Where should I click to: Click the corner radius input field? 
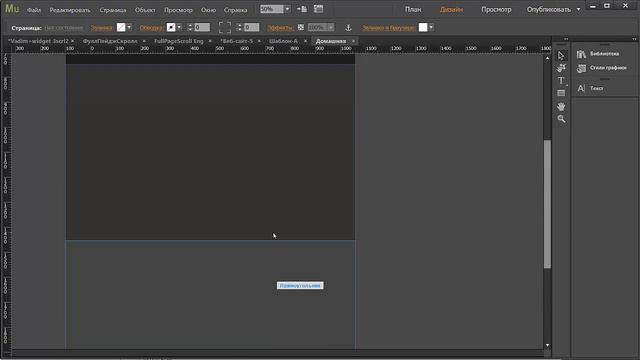tap(251, 27)
